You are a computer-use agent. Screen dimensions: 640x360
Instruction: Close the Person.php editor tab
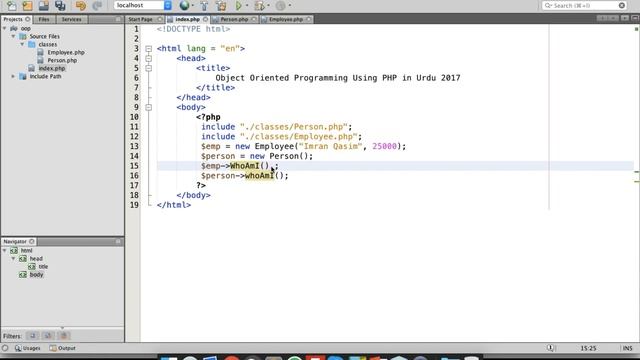tap(254, 19)
